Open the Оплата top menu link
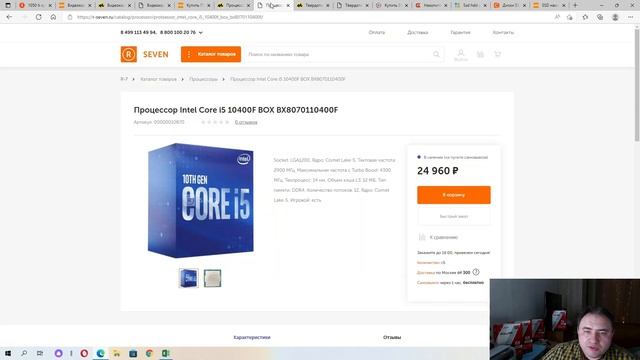 tap(377, 32)
